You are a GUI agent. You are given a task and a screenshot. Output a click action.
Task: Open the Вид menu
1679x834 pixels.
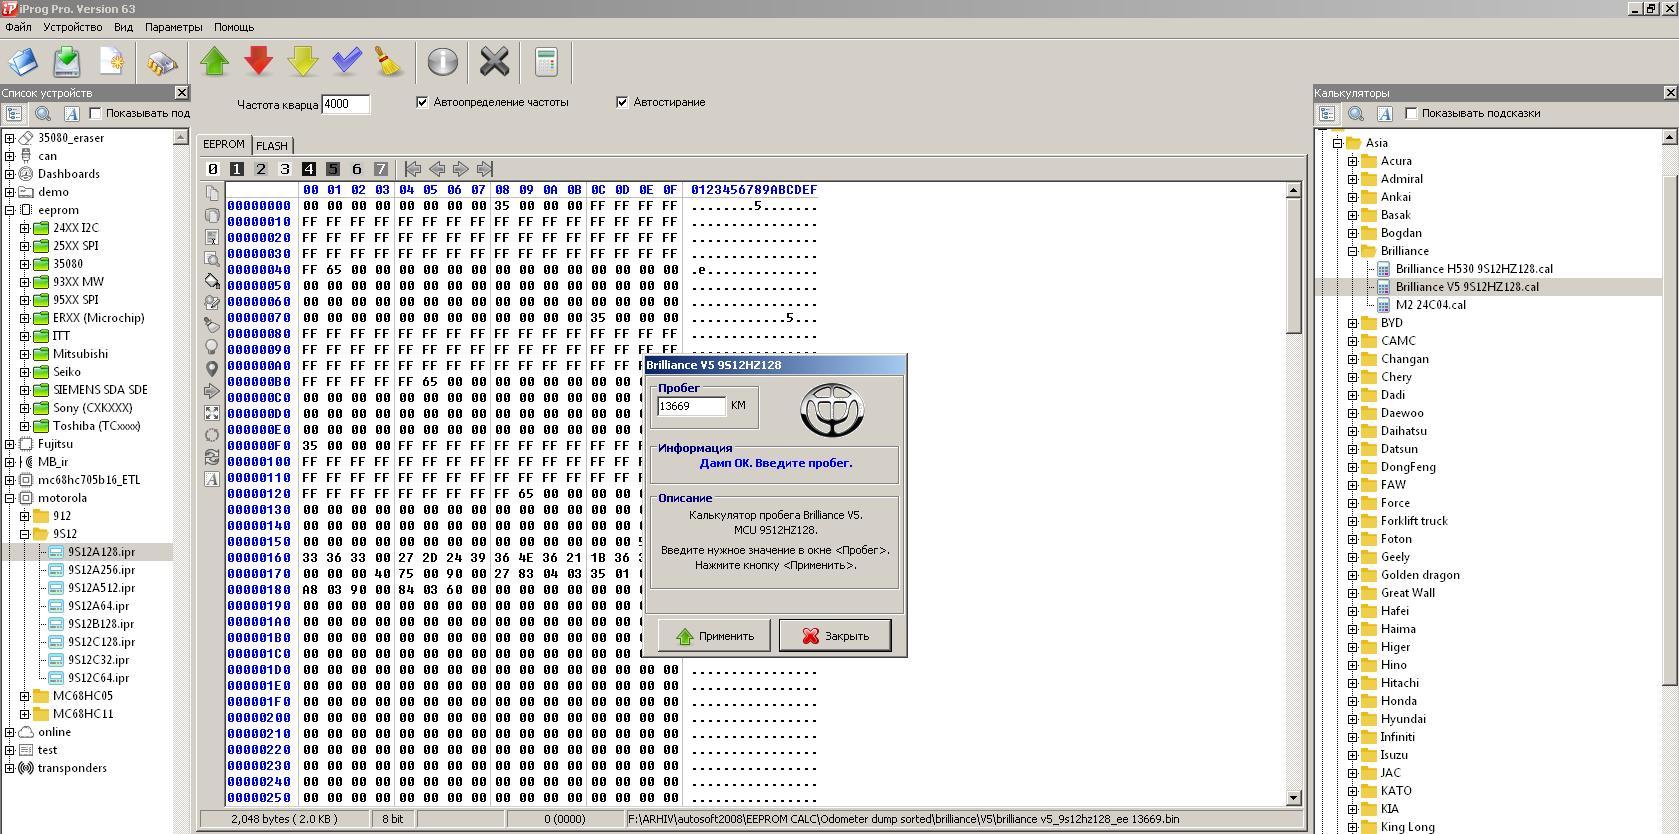click(x=123, y=27)
